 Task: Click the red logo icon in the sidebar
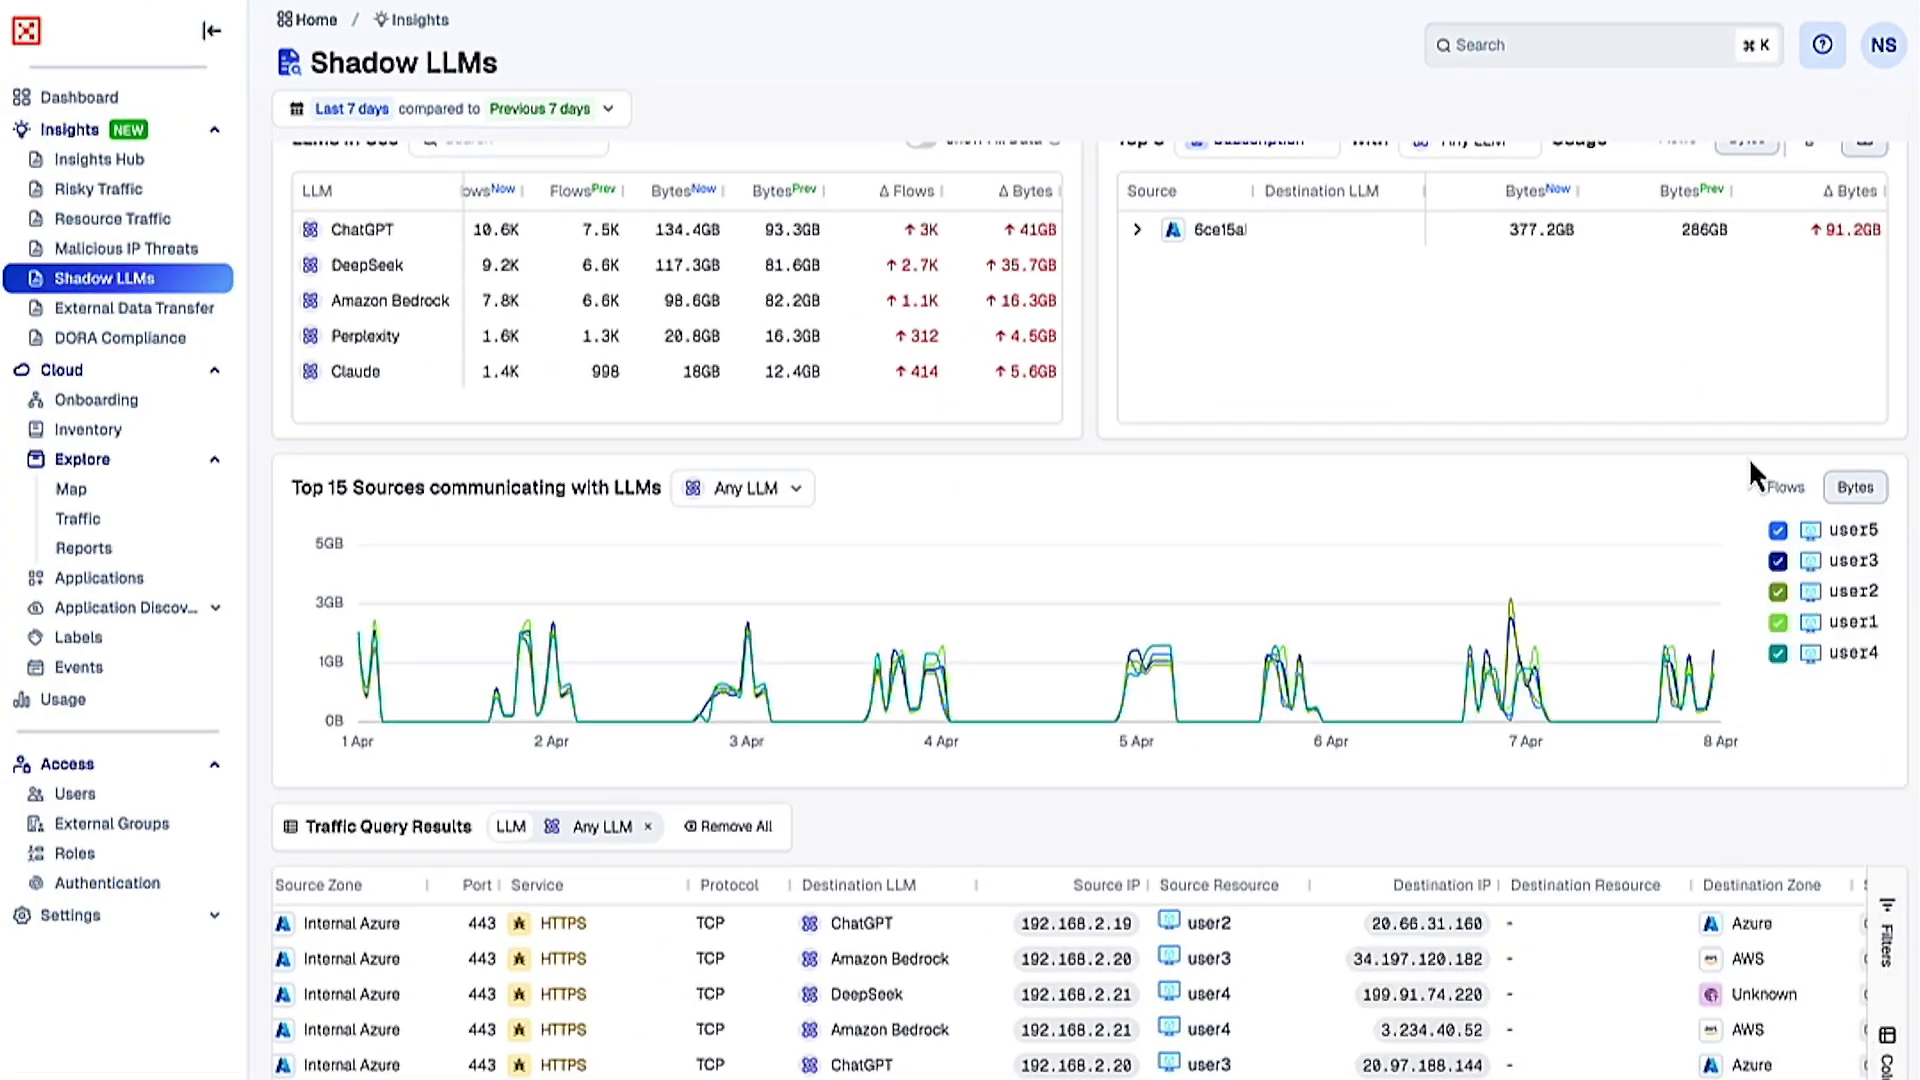tap(27, 31)
